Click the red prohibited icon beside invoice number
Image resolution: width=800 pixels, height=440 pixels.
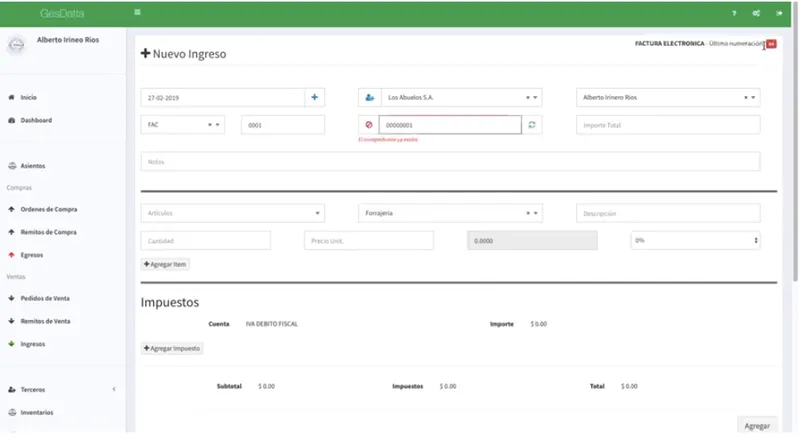click(369, 125)
